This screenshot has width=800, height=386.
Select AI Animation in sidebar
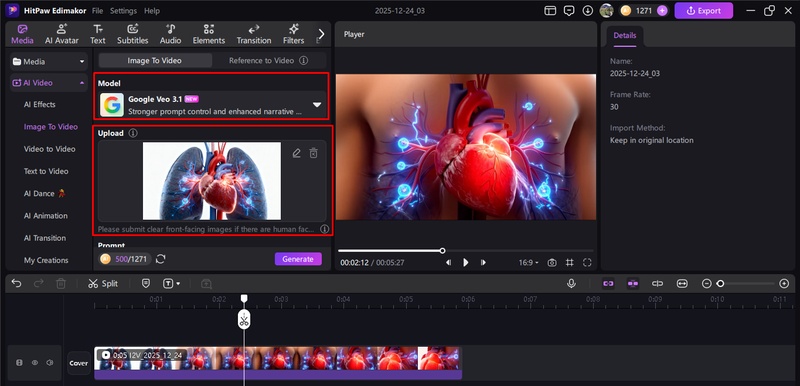[x=45, y=216]
